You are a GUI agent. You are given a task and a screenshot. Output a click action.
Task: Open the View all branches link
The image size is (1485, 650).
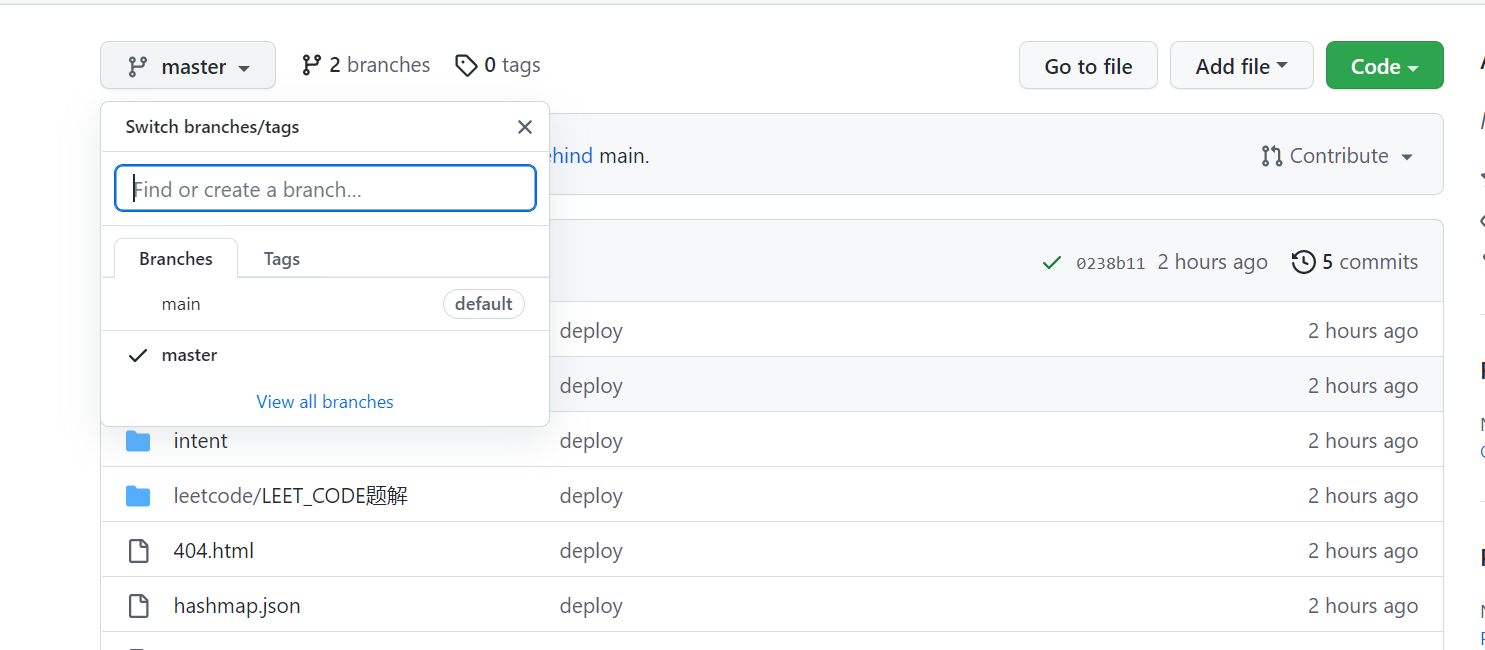point(325,402)
